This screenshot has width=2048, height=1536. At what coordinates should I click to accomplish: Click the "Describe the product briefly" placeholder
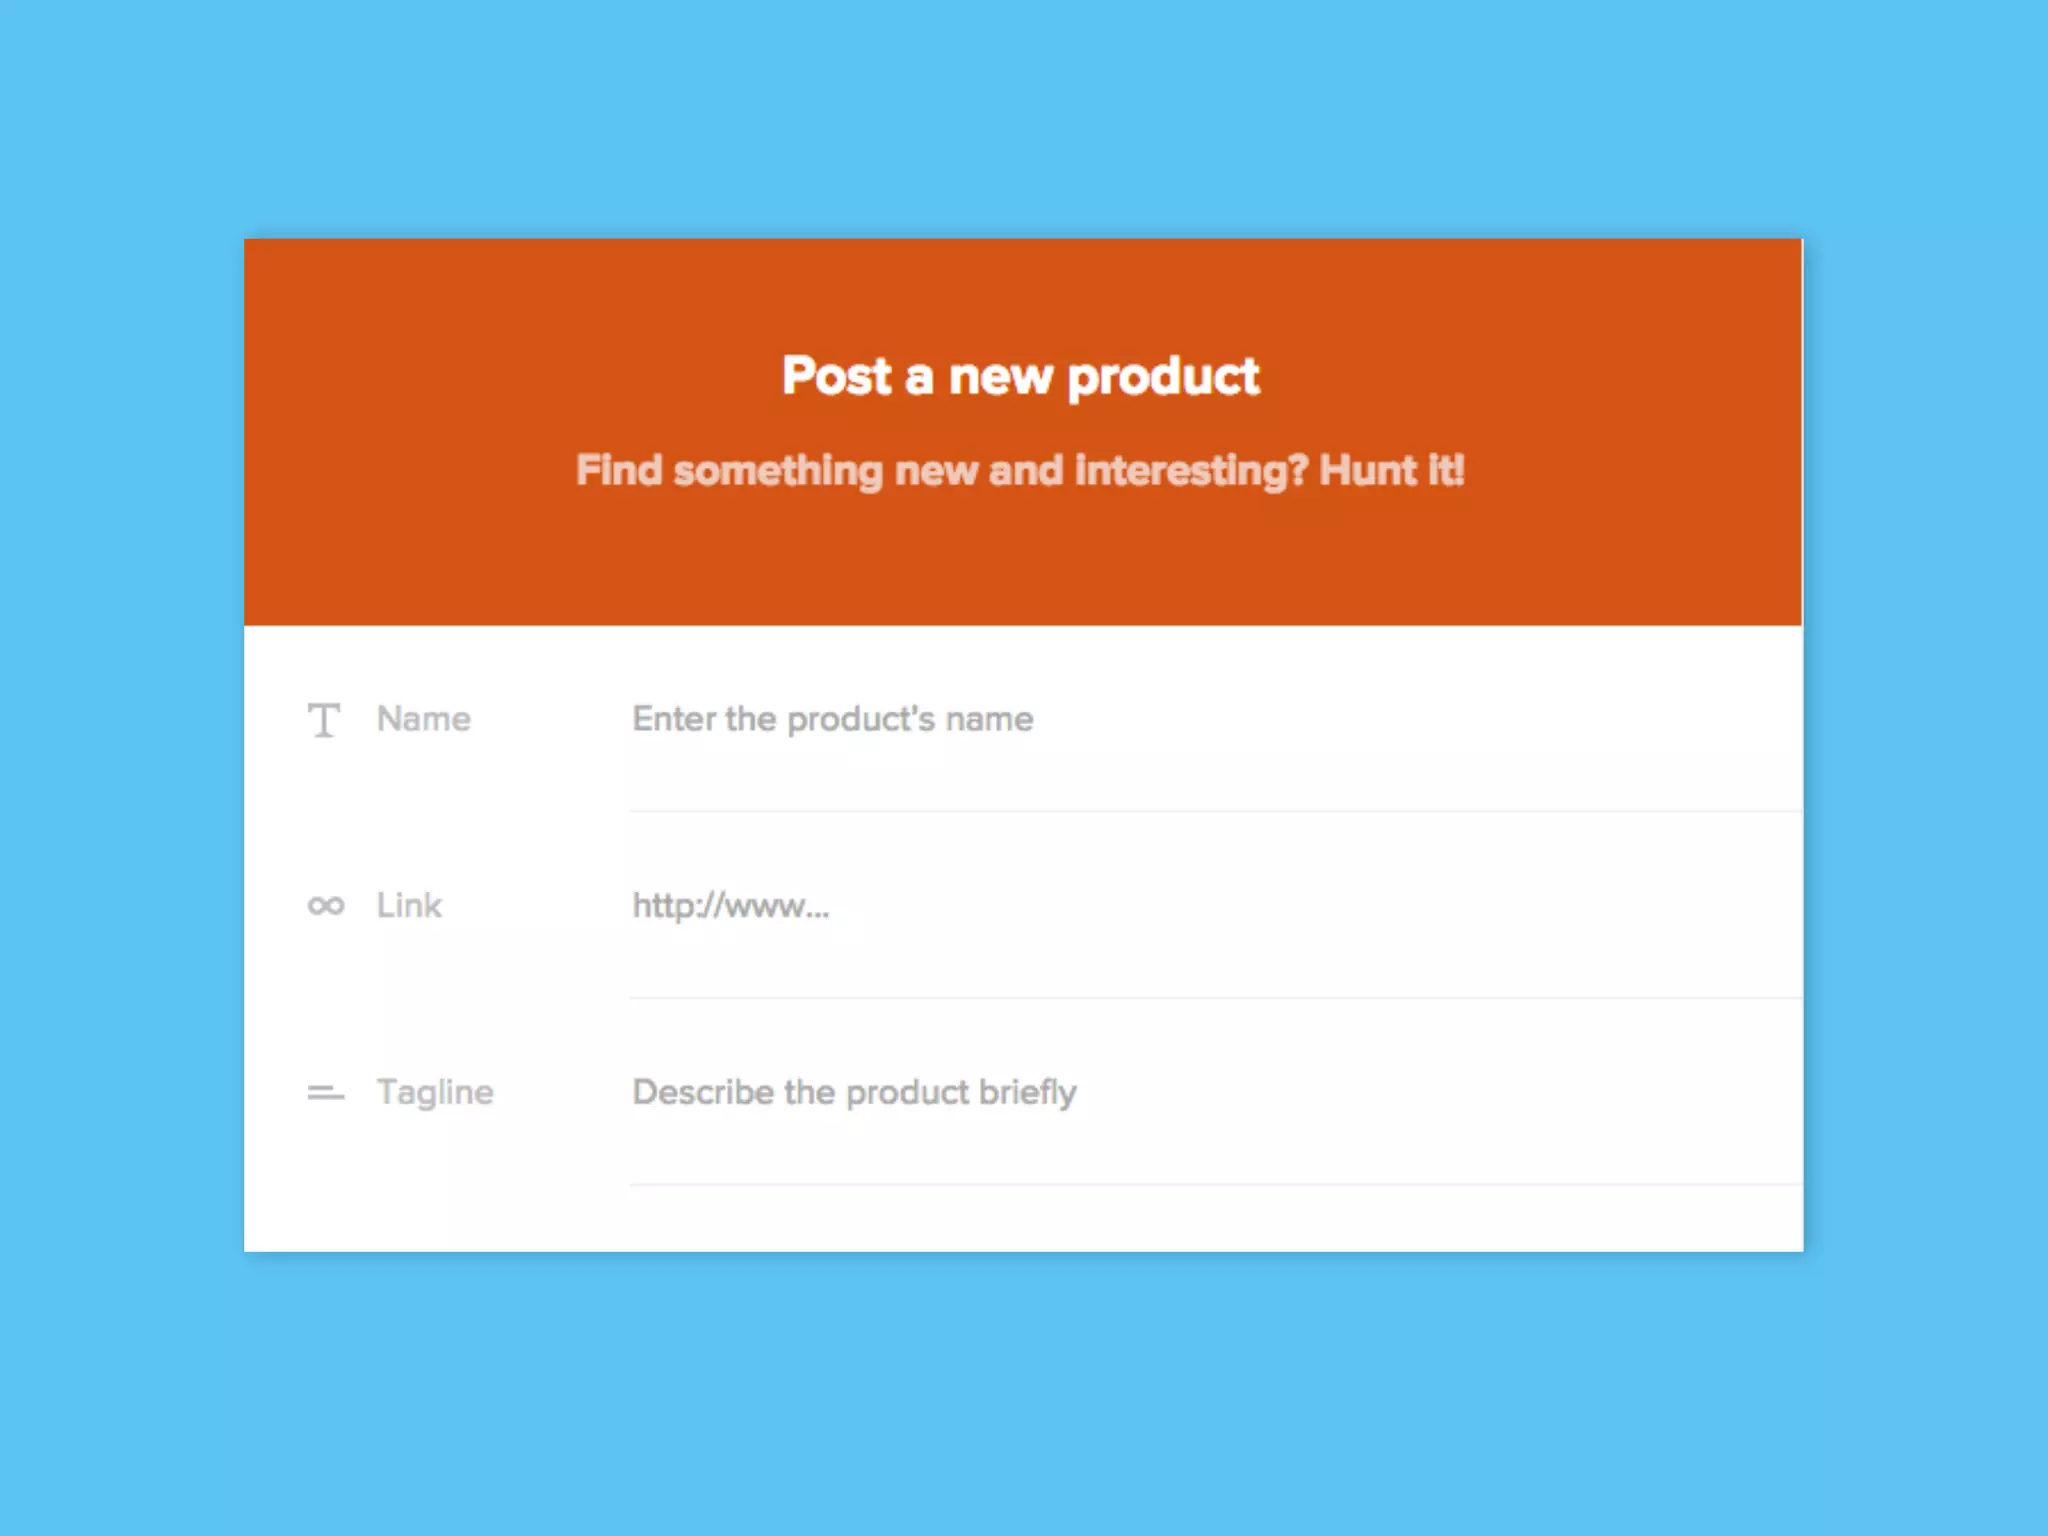click(x=854, y=1092)
